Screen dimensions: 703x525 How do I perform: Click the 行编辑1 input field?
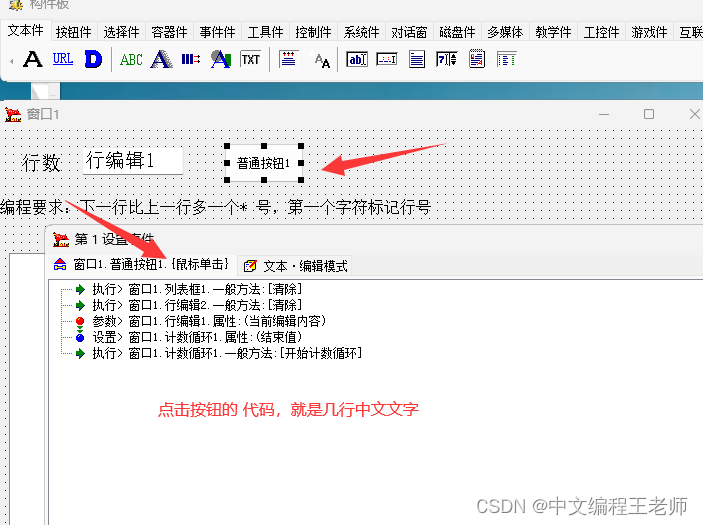133,161
